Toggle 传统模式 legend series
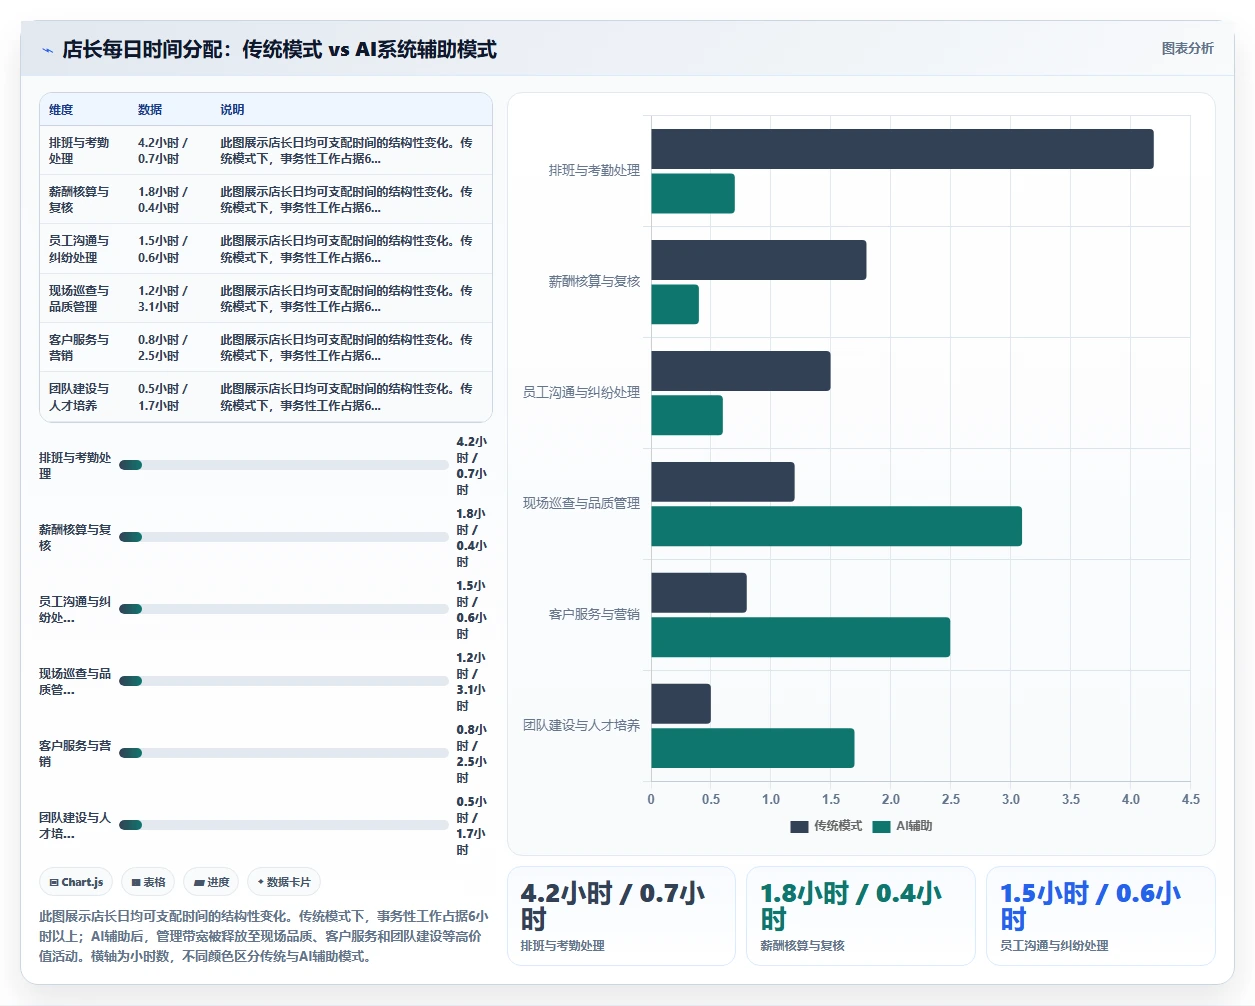 coord(826,826)
